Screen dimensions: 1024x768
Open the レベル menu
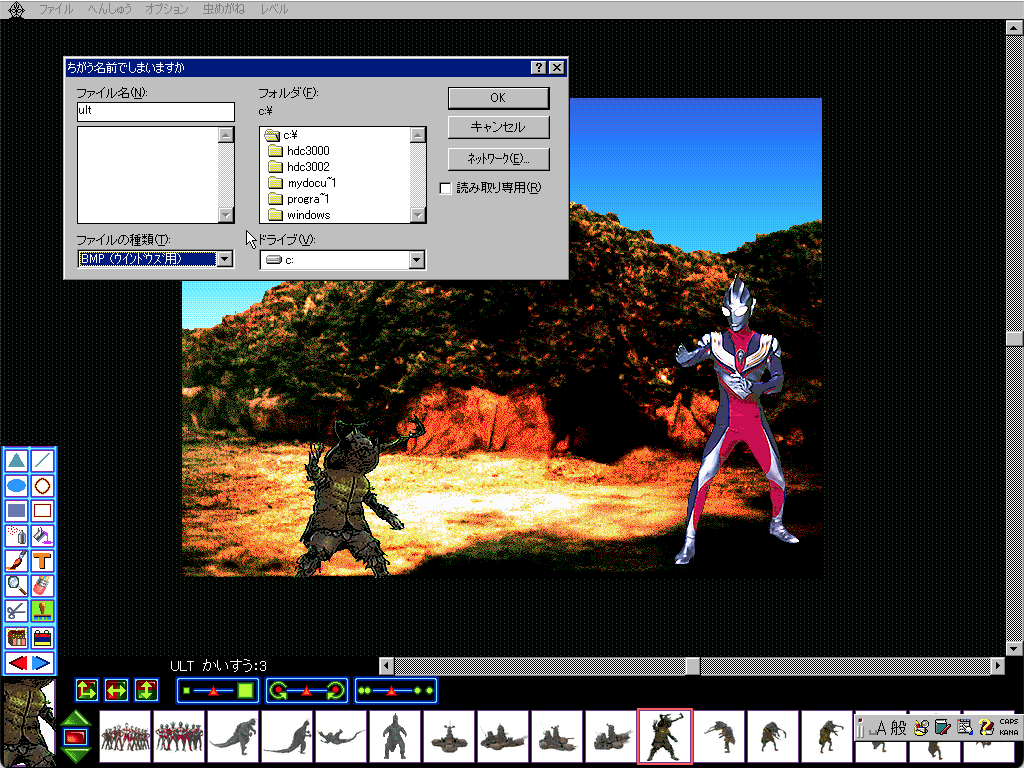coord(274,9)
